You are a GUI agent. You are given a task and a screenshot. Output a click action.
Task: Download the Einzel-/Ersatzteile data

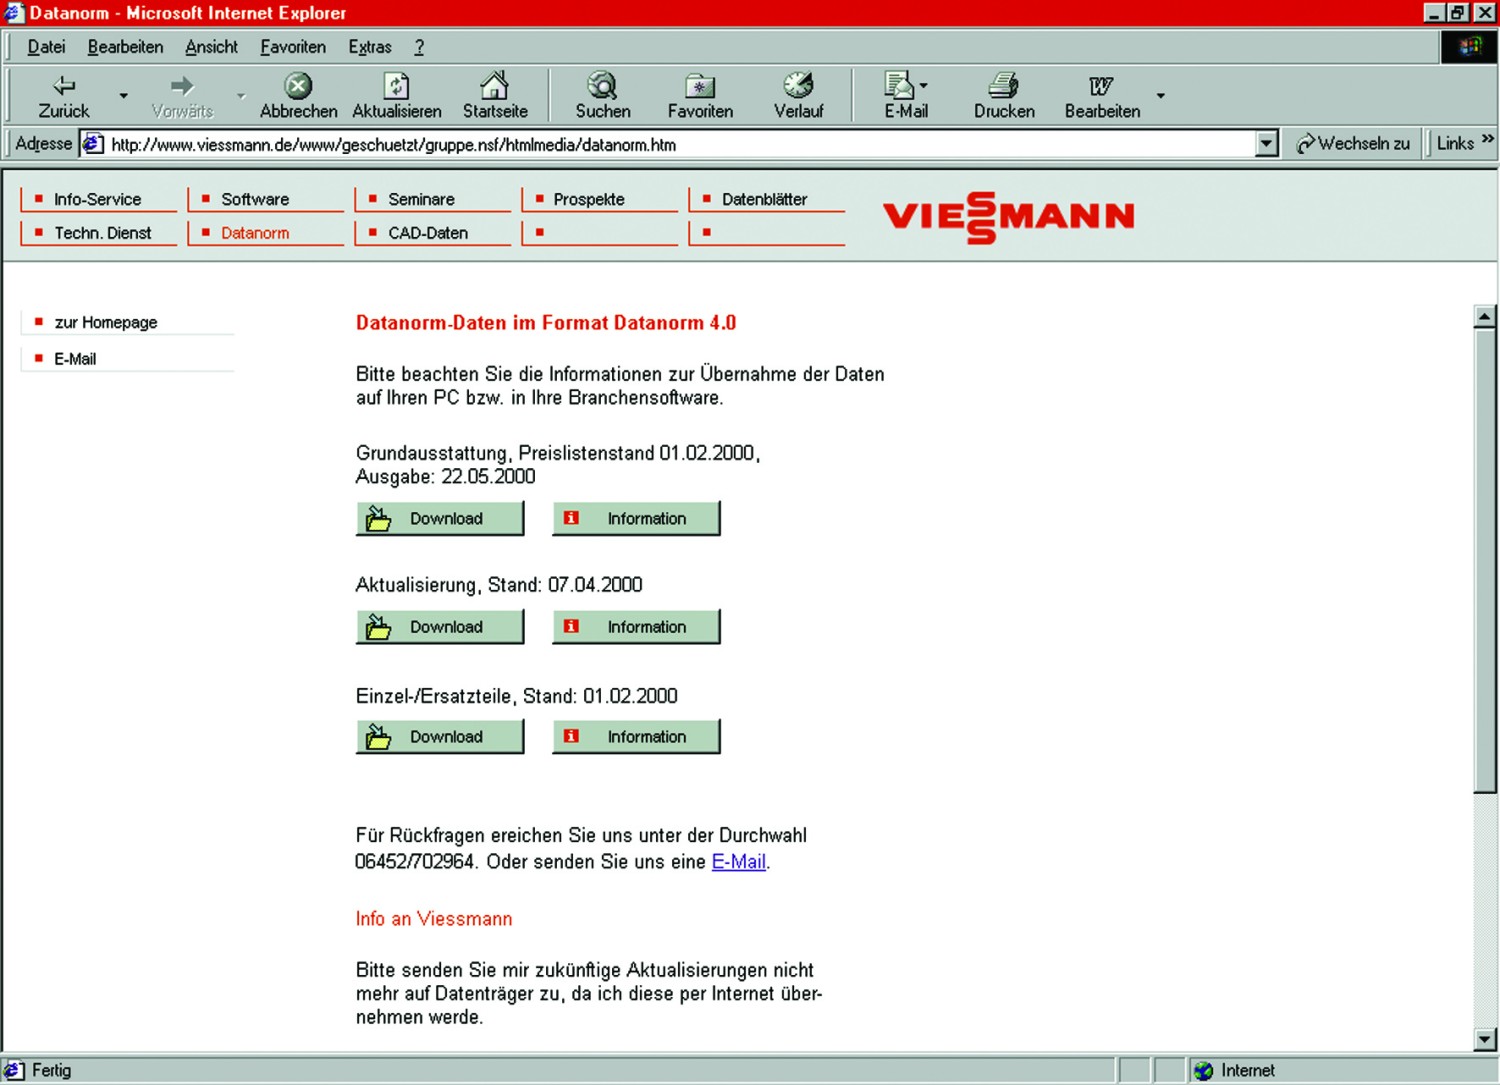coord(440,737)
